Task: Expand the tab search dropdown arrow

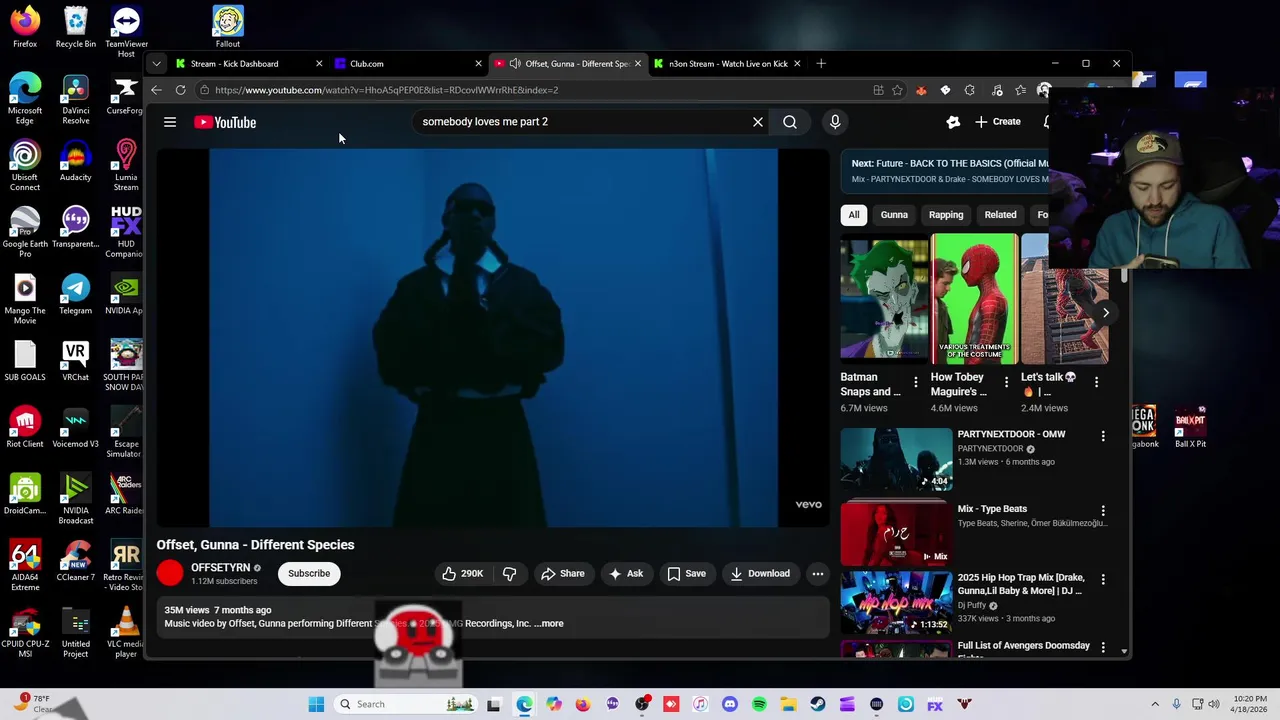Action: [x=156, y=64]
